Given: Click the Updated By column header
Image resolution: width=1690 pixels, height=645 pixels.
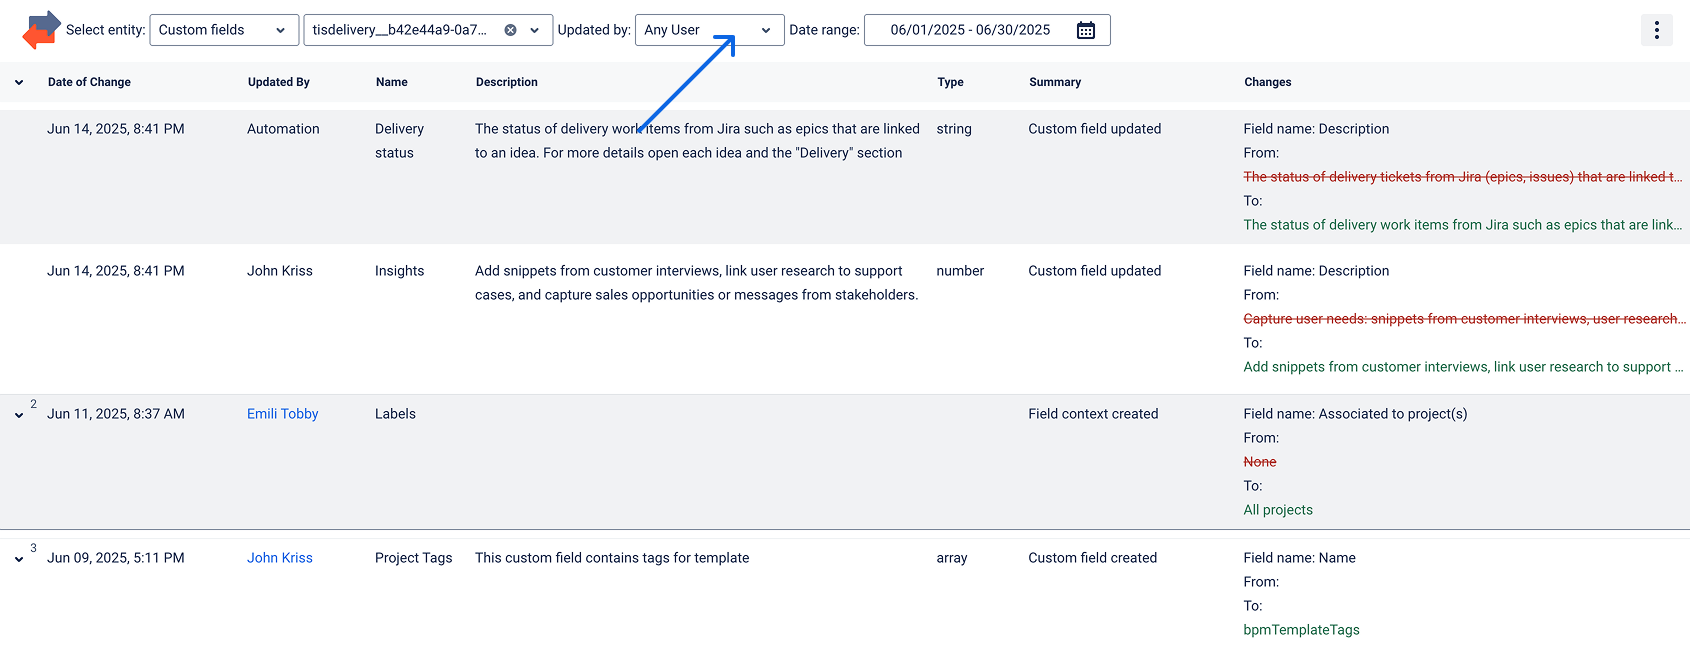Looking at the screenshot, I should pyautogui.click(x=278, y=82).
